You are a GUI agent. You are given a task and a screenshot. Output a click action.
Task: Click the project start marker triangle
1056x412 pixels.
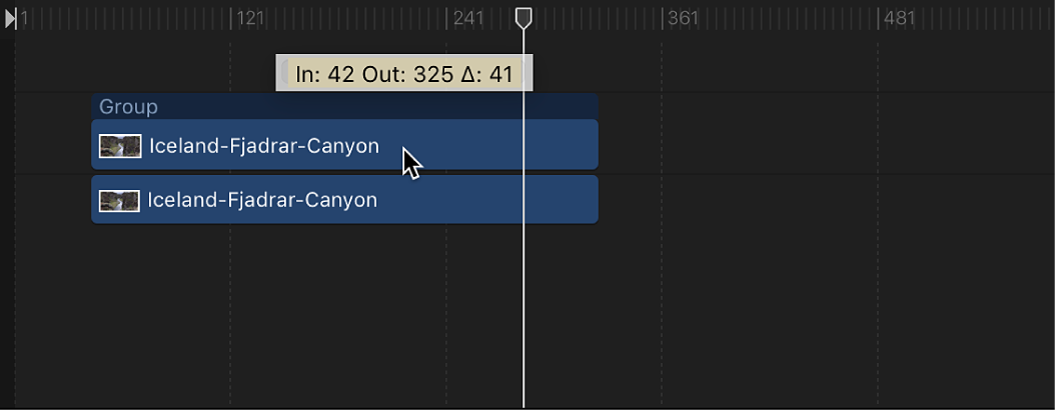(x=10, y=18)
